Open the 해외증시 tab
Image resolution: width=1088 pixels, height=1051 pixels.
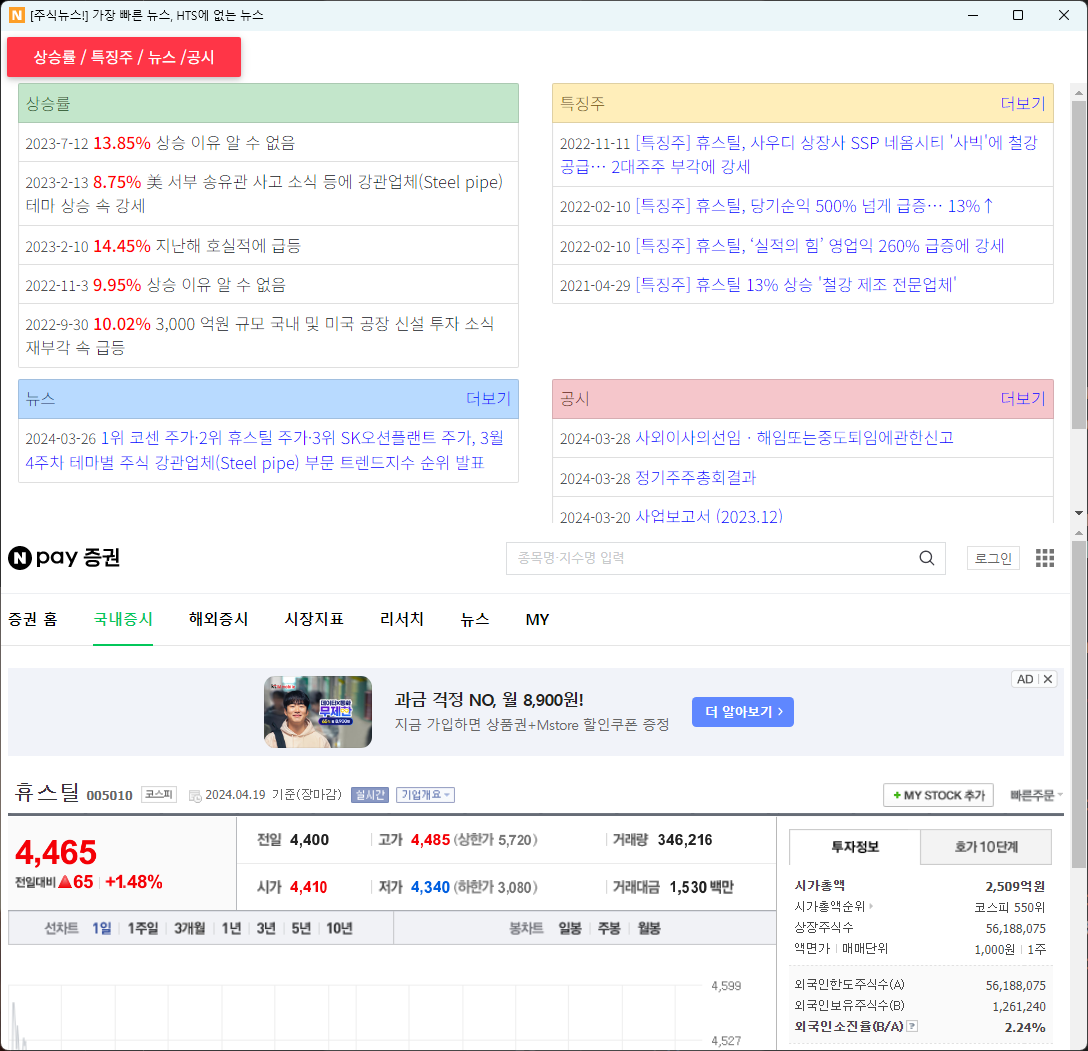[219, 620]
